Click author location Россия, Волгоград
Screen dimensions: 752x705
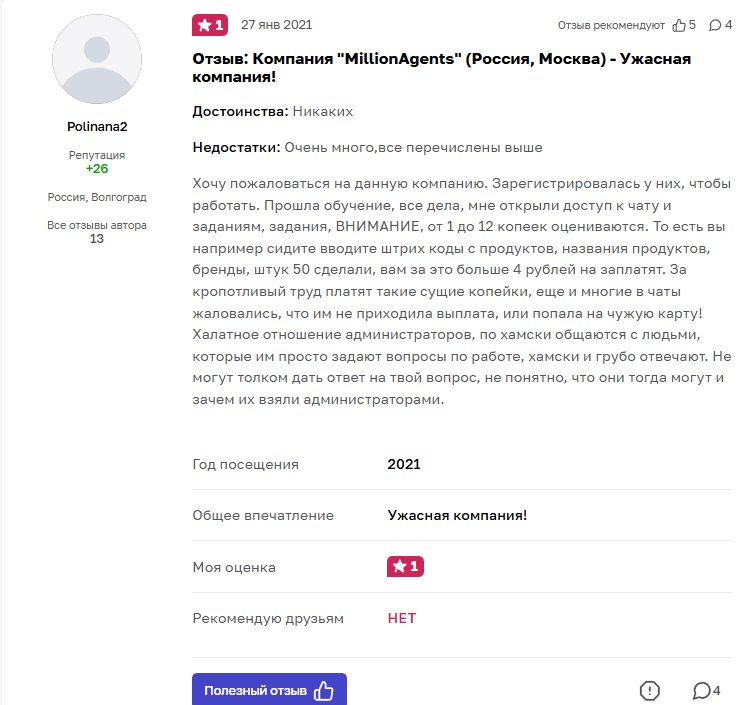pyautogui.click(x=97, y=197)
